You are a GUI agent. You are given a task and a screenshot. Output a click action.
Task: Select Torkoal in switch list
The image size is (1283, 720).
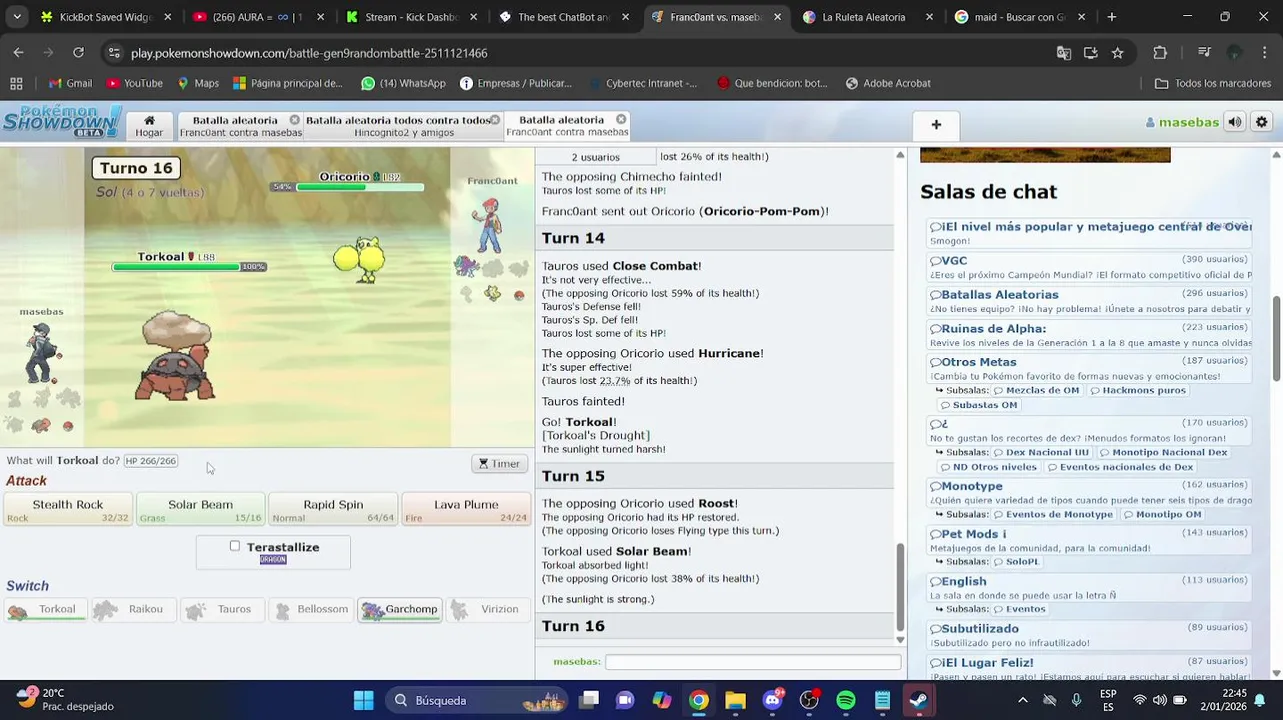[45, 609]
